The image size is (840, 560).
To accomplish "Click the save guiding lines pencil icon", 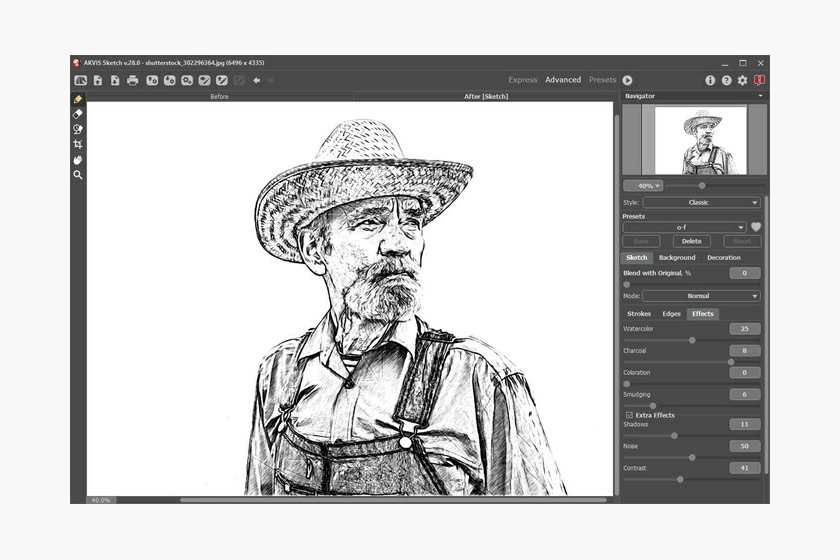I will (222, 80).
